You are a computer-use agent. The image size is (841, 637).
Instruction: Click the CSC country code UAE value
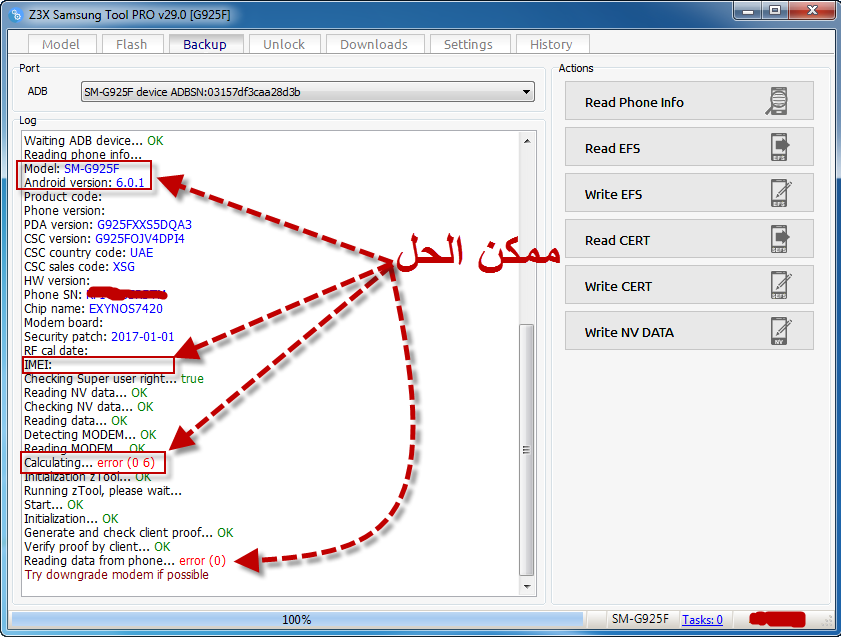142,253
